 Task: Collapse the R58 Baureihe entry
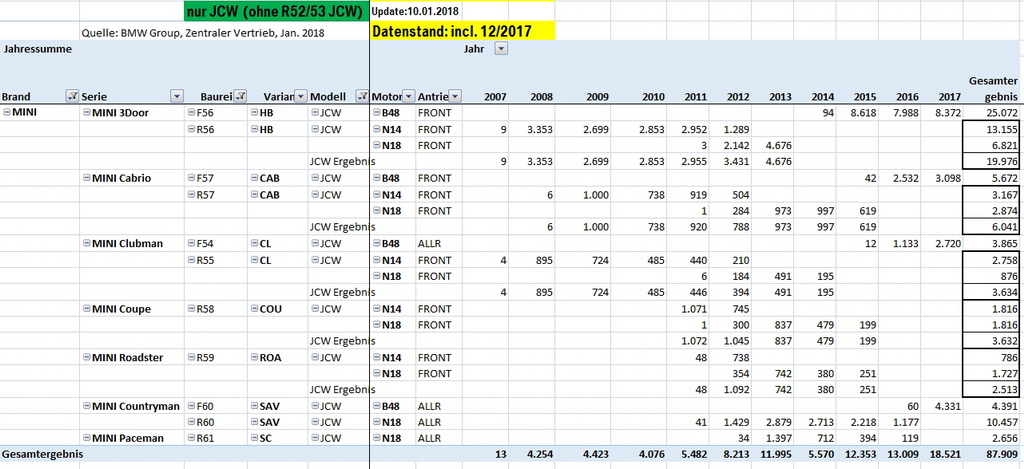[191, 308]
